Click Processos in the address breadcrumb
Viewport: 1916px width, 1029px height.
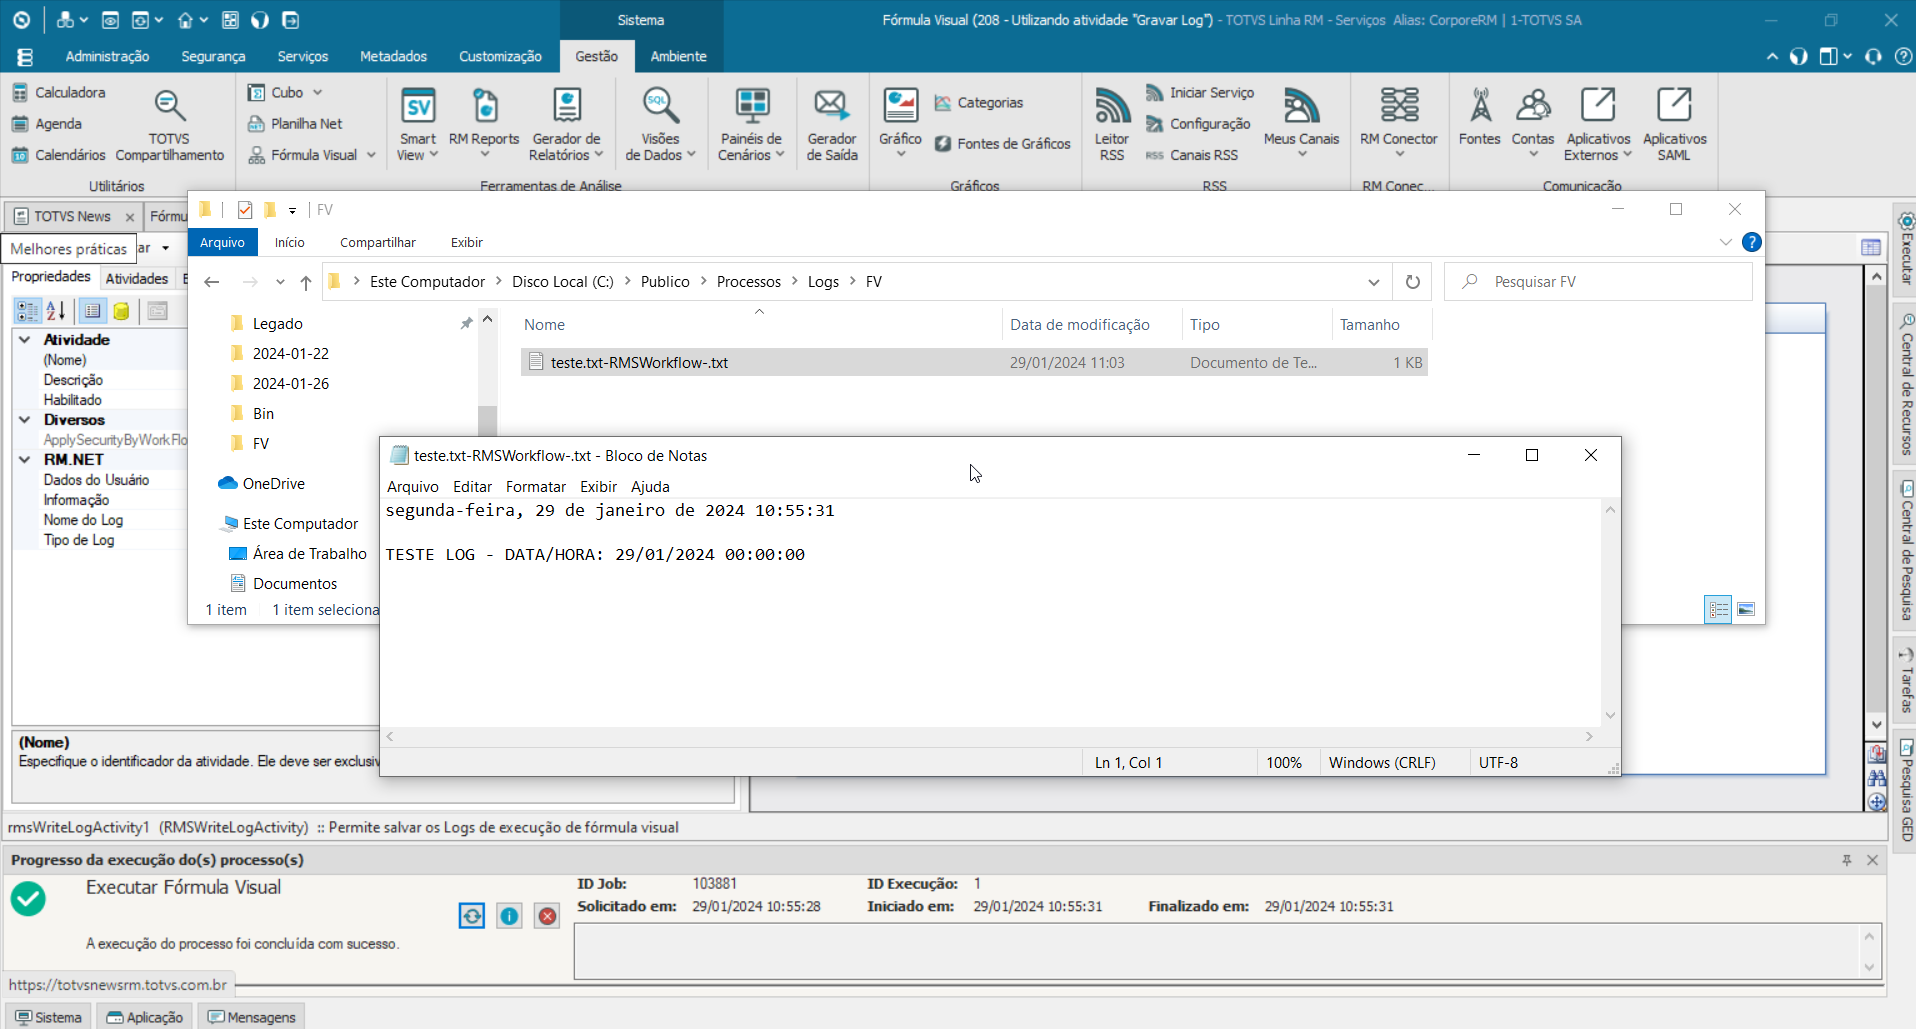click(748, 282)
